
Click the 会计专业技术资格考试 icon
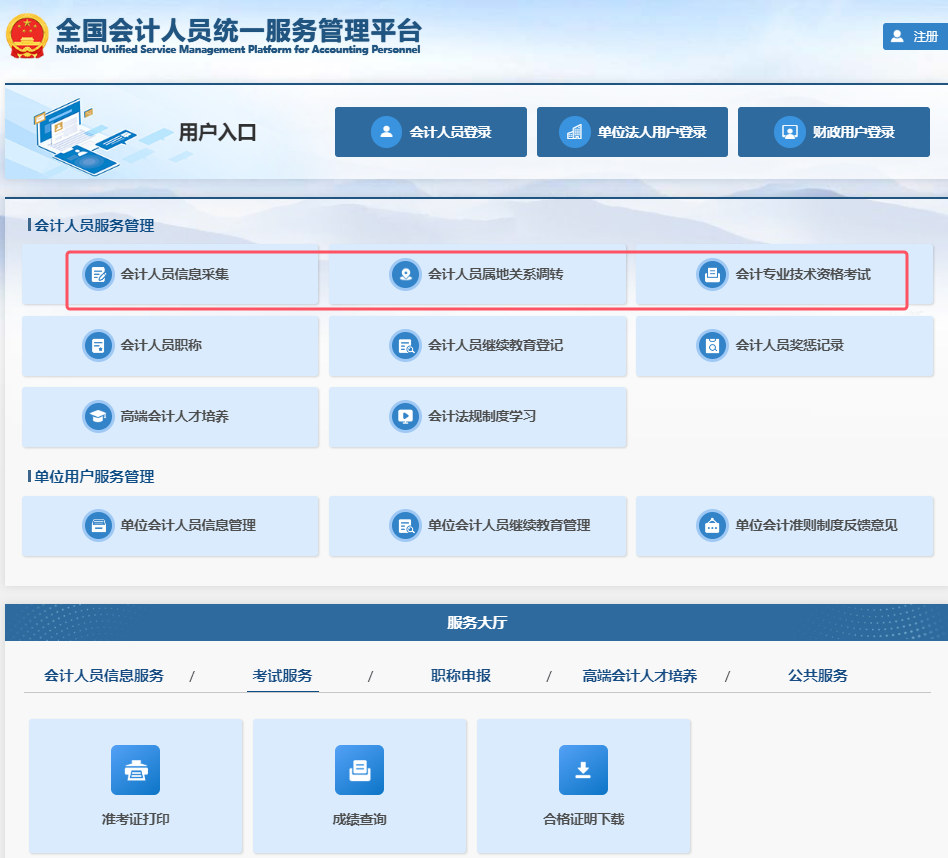pos(712,274)
